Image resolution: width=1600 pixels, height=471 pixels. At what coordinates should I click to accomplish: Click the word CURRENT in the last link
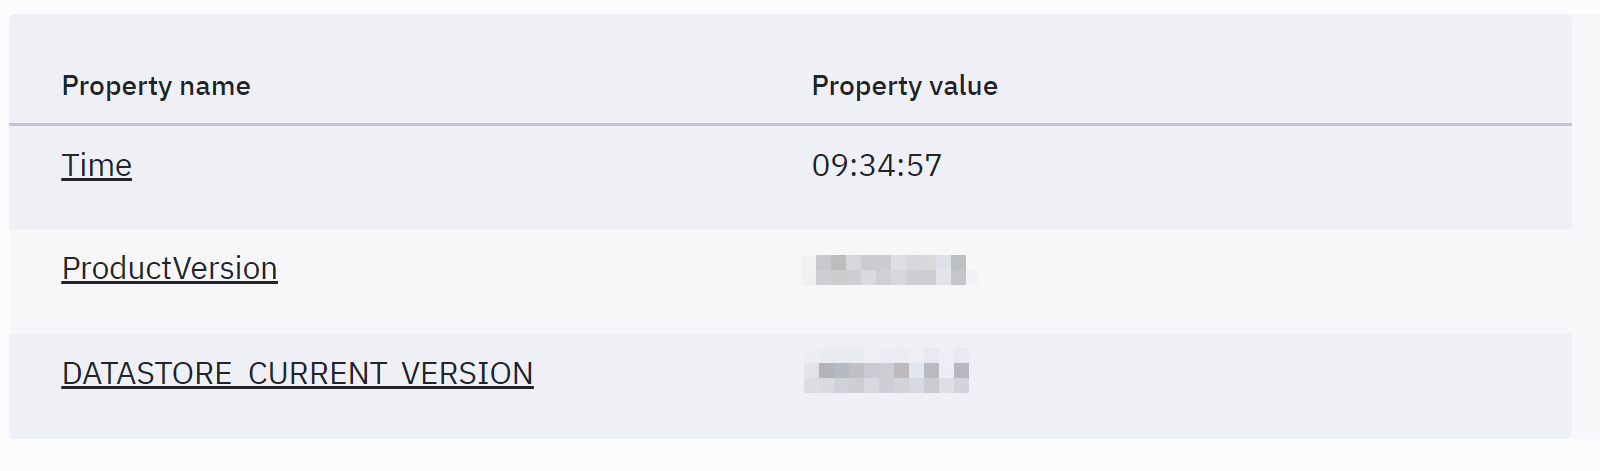(x=317, y=374)
